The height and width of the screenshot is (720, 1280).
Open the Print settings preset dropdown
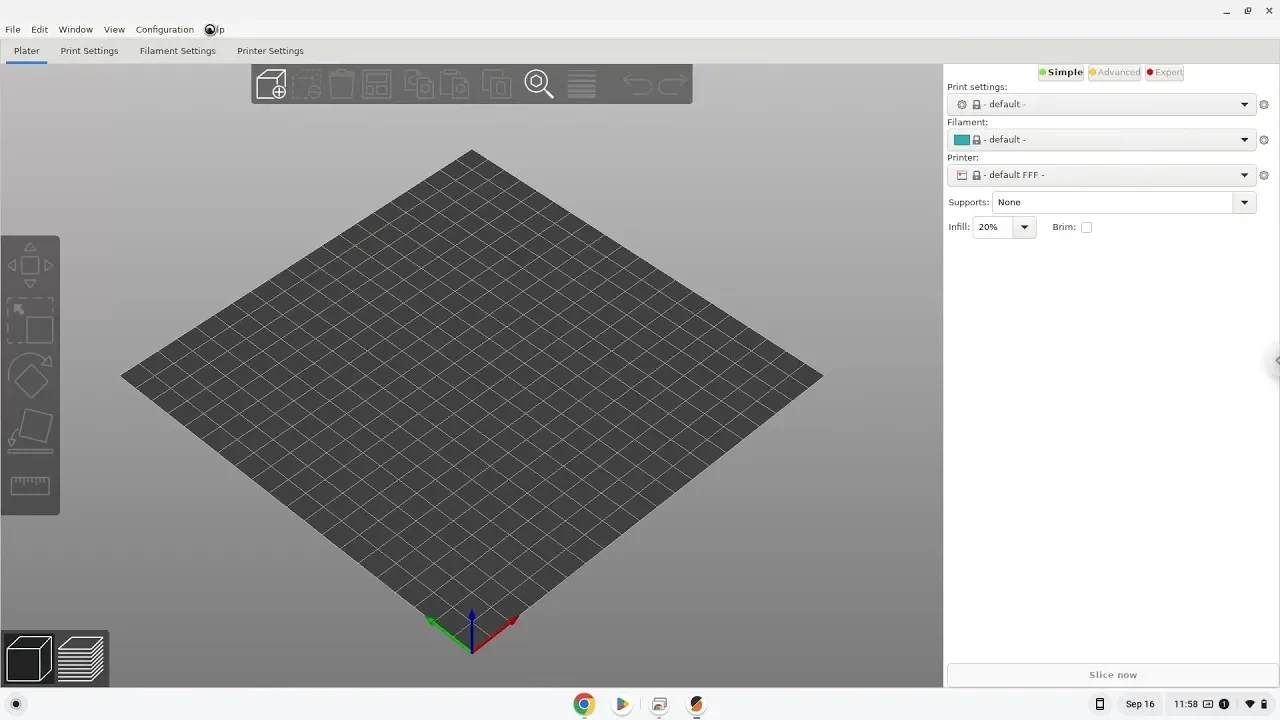(1244, 105)
